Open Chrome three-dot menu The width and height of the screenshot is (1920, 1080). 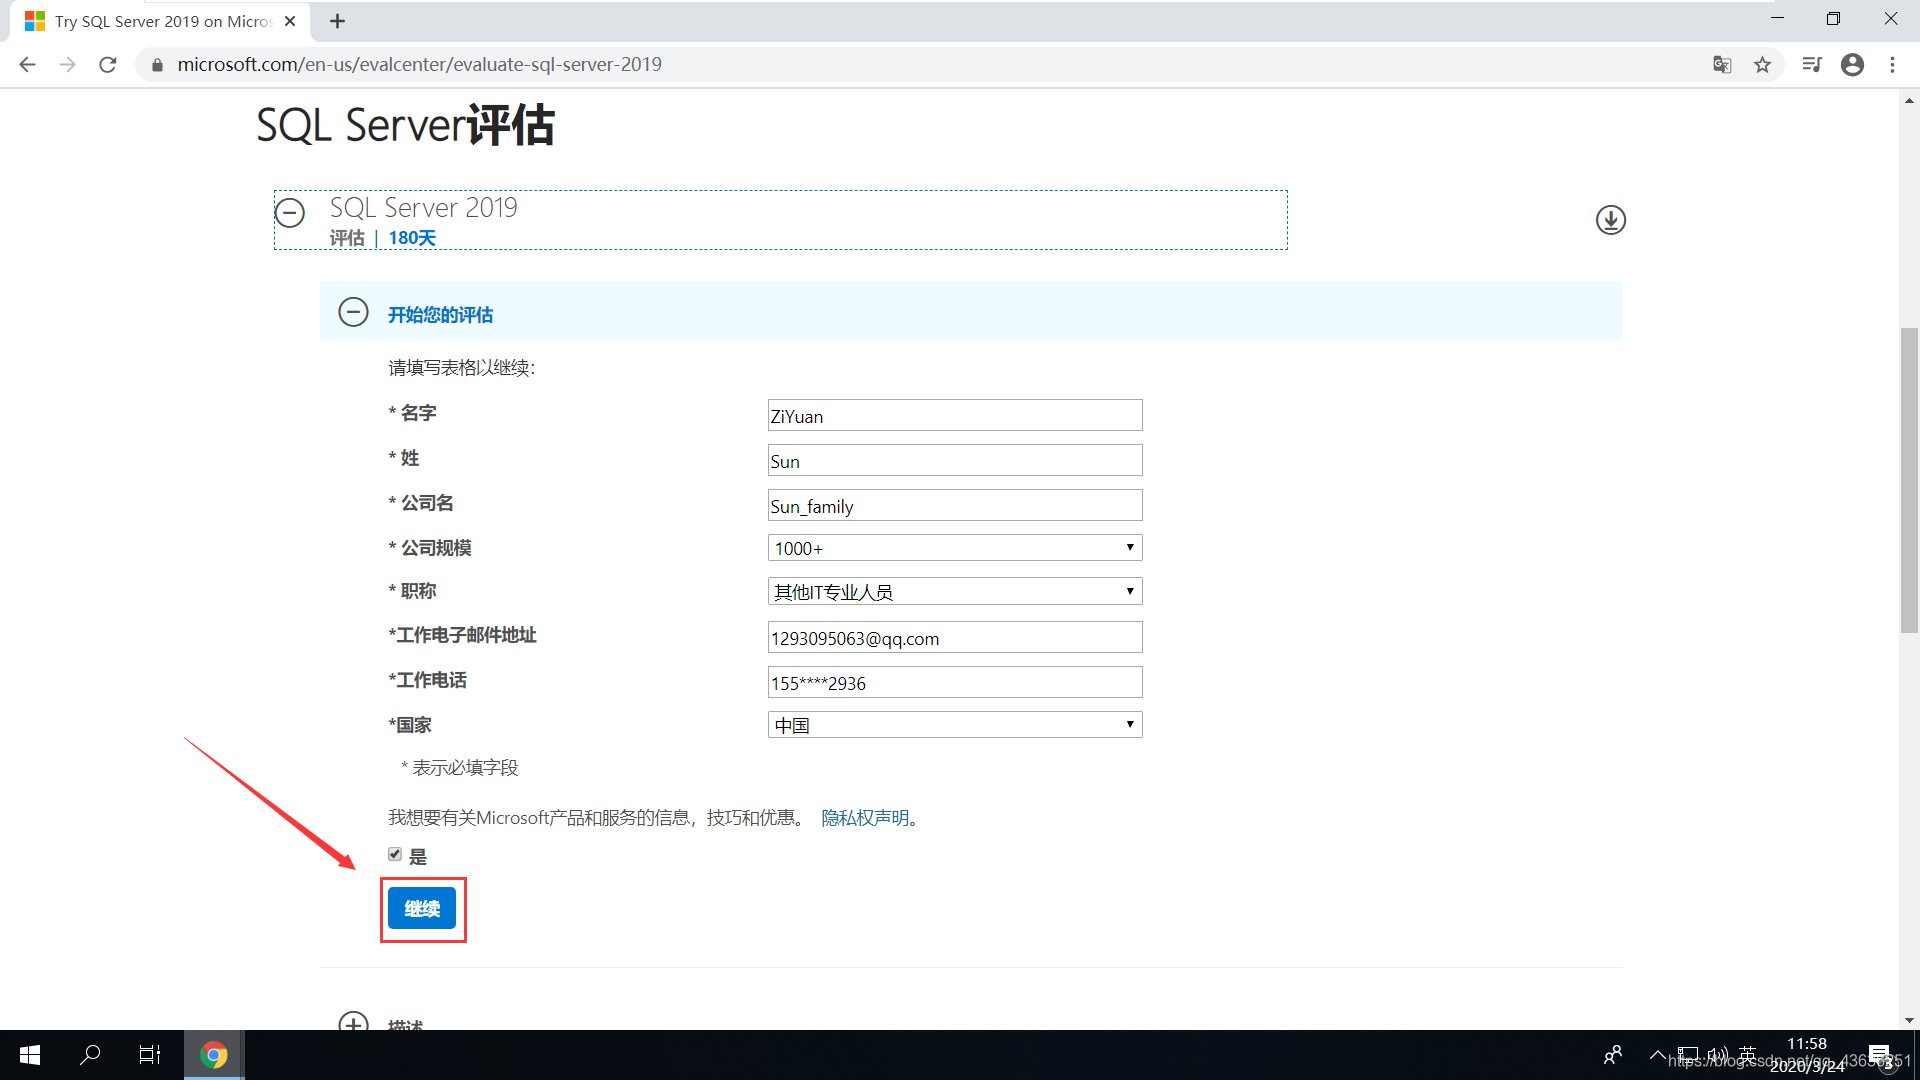[x=1892, y=65]
